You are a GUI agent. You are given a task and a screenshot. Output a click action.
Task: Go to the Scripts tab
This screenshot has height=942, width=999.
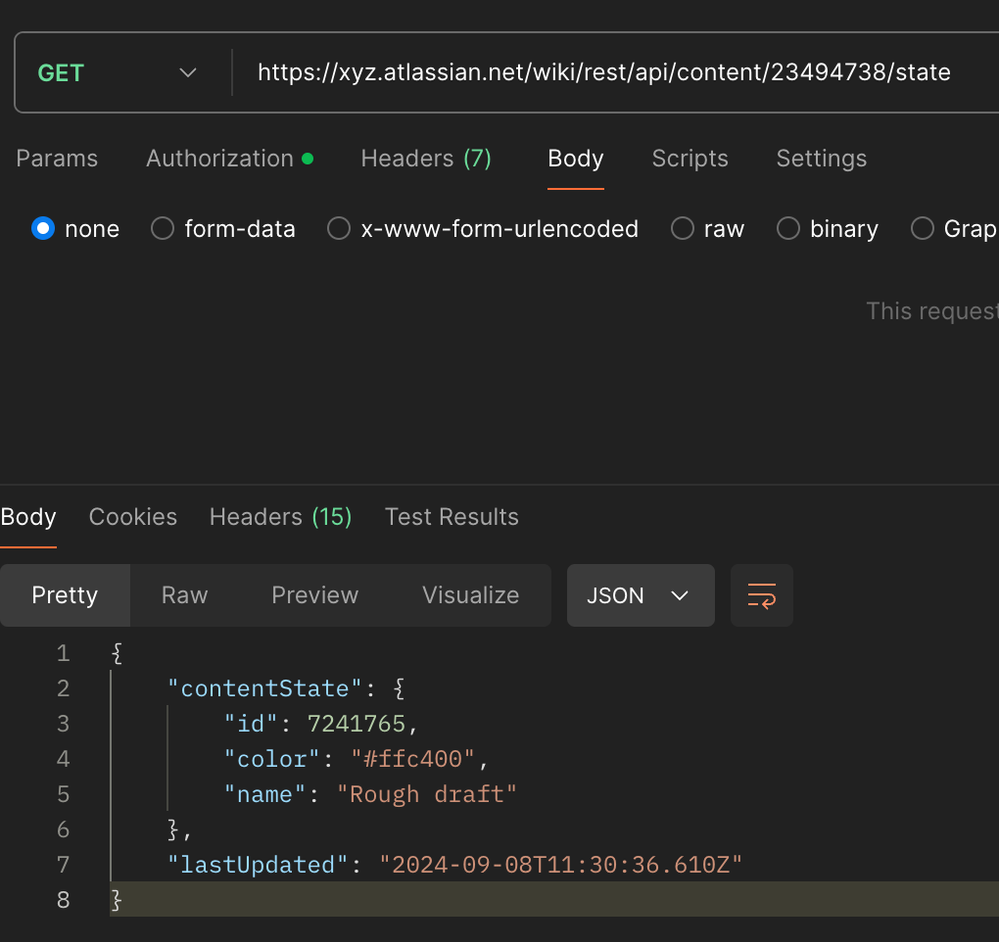[x=689, y=159]
